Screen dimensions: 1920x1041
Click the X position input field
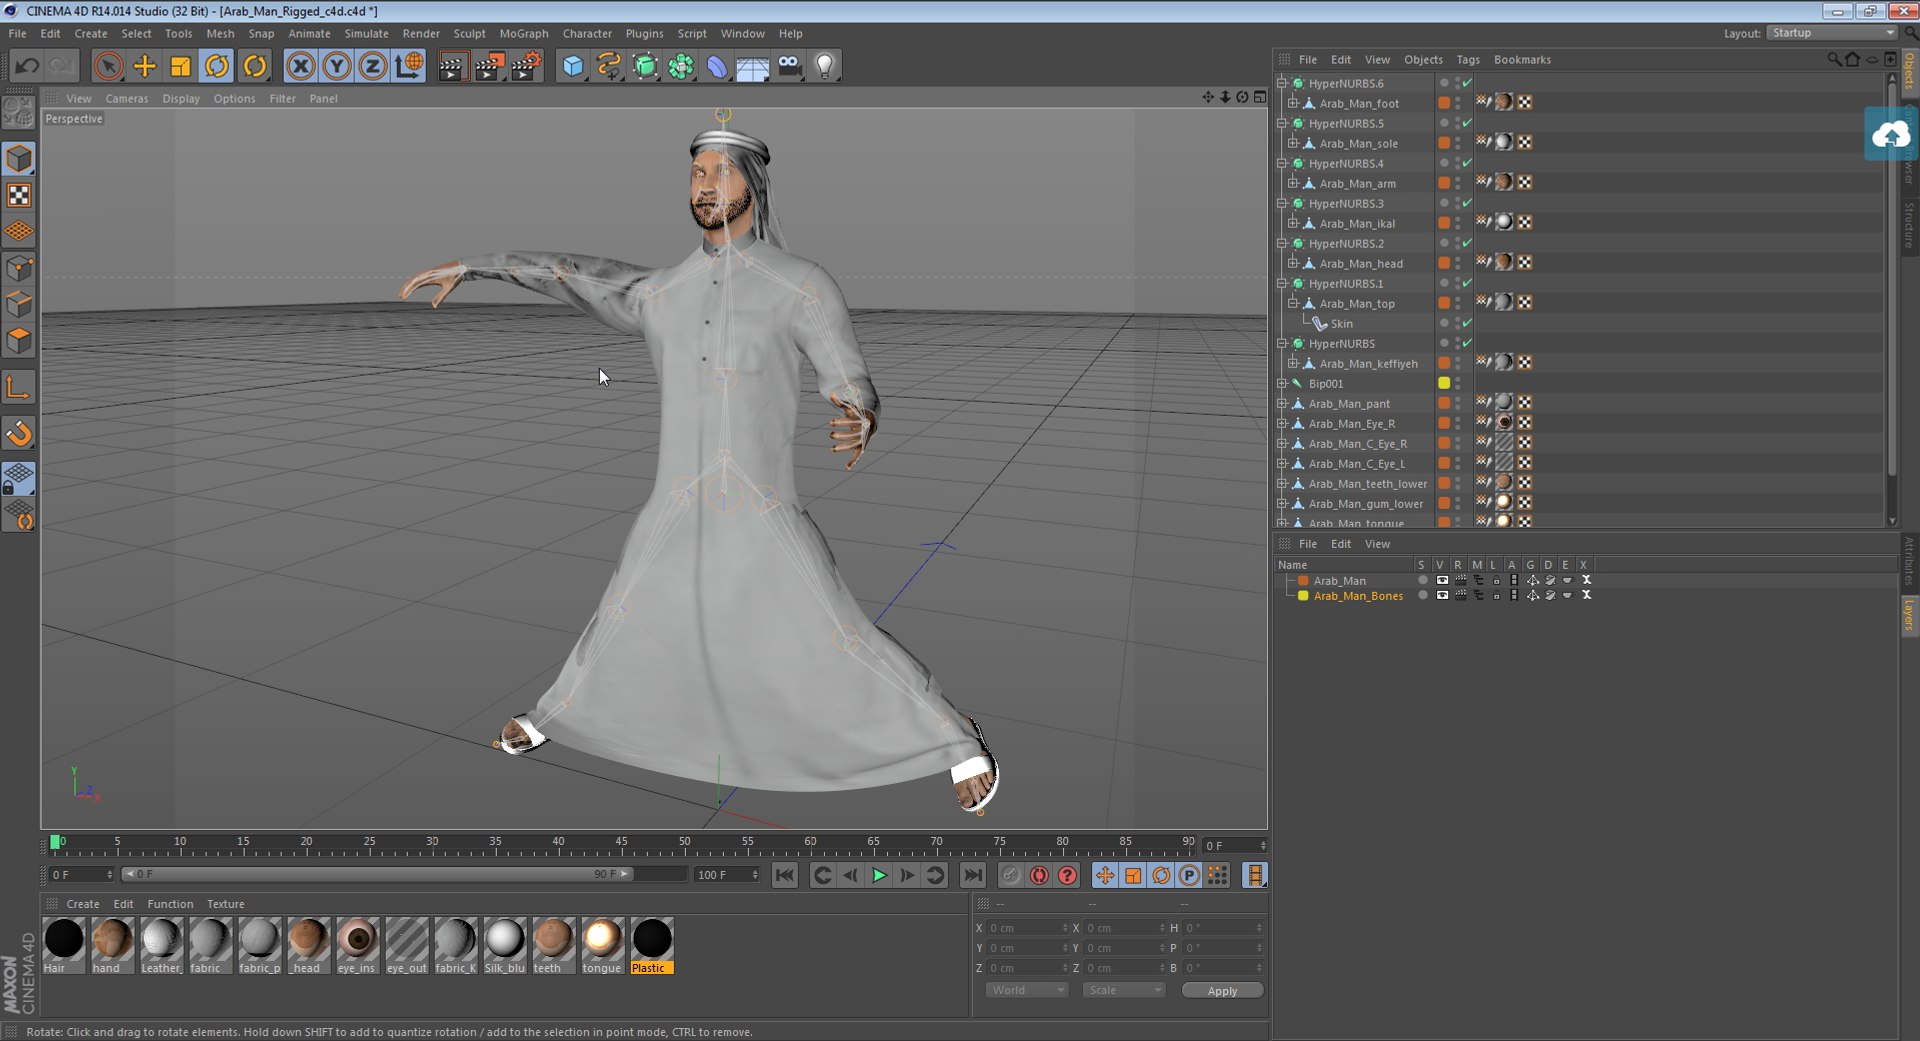1028,928
